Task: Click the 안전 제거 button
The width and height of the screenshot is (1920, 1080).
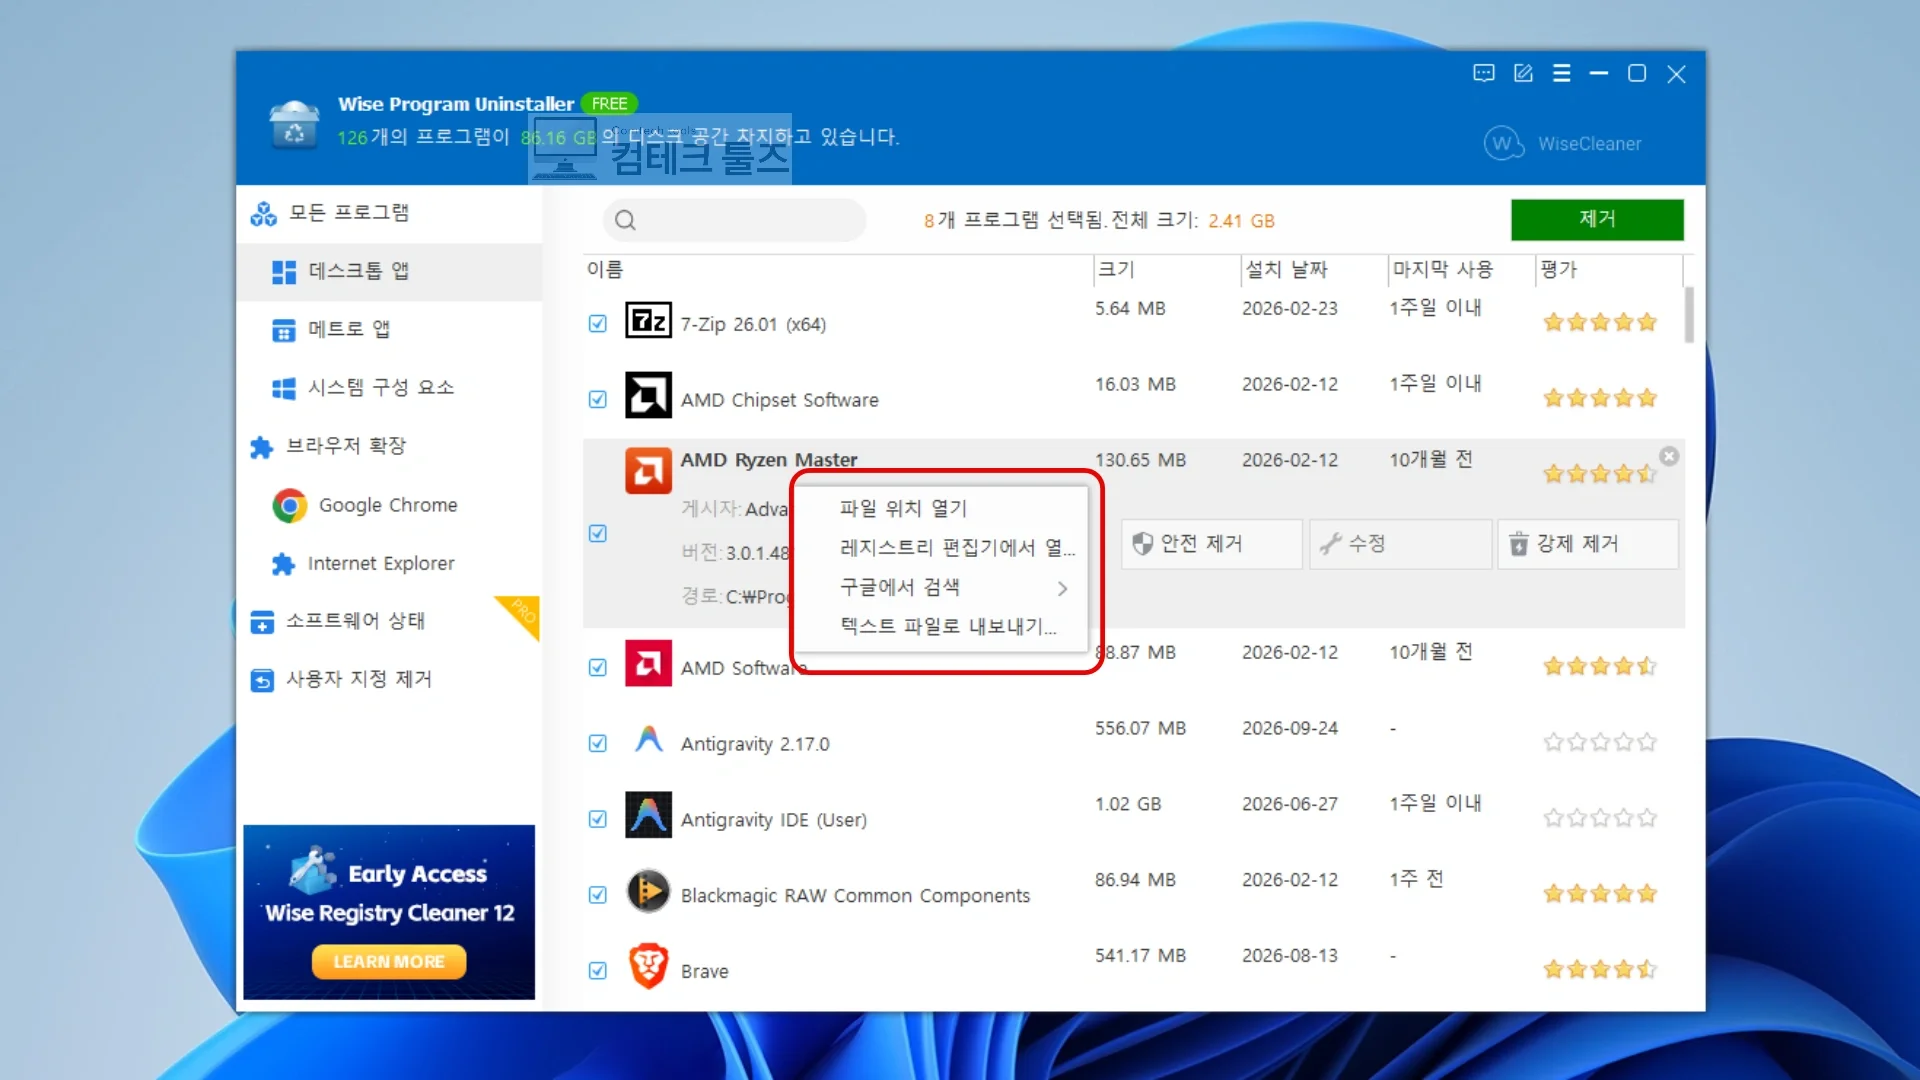Action: (1212, 543)
